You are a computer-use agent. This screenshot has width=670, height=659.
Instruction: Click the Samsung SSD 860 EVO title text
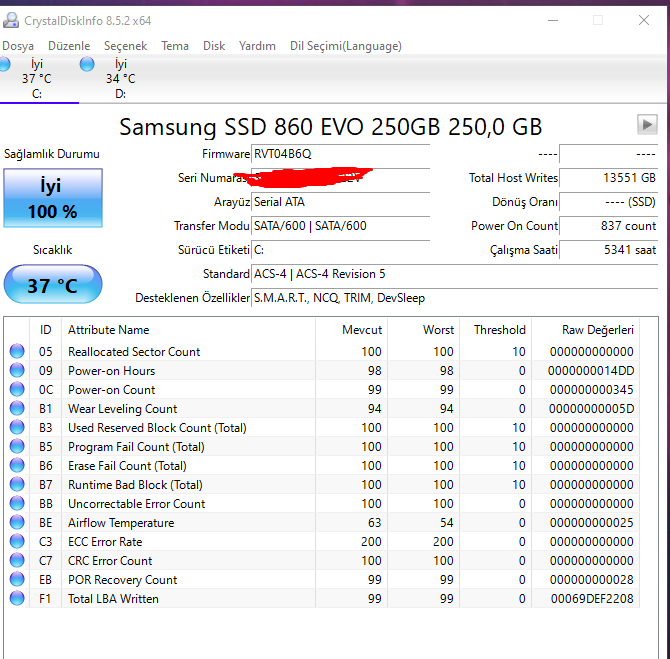point(330,127)
